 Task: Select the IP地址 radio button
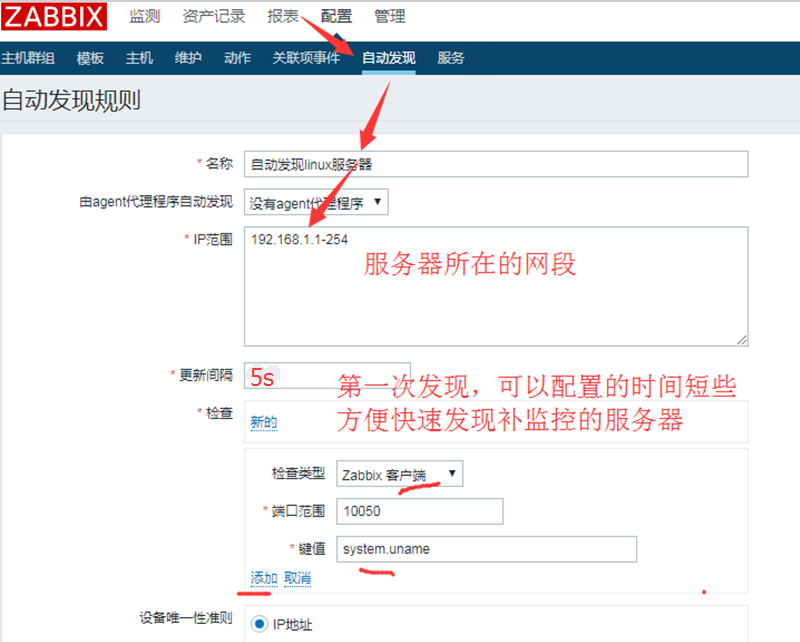pyautogui.click(x=259, y=624)
